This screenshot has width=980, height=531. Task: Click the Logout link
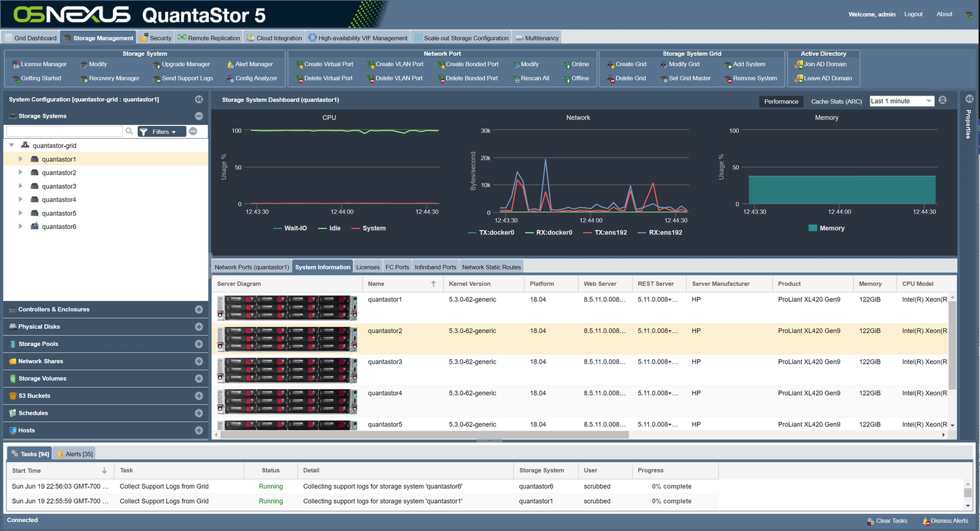[x=913, y=14]
